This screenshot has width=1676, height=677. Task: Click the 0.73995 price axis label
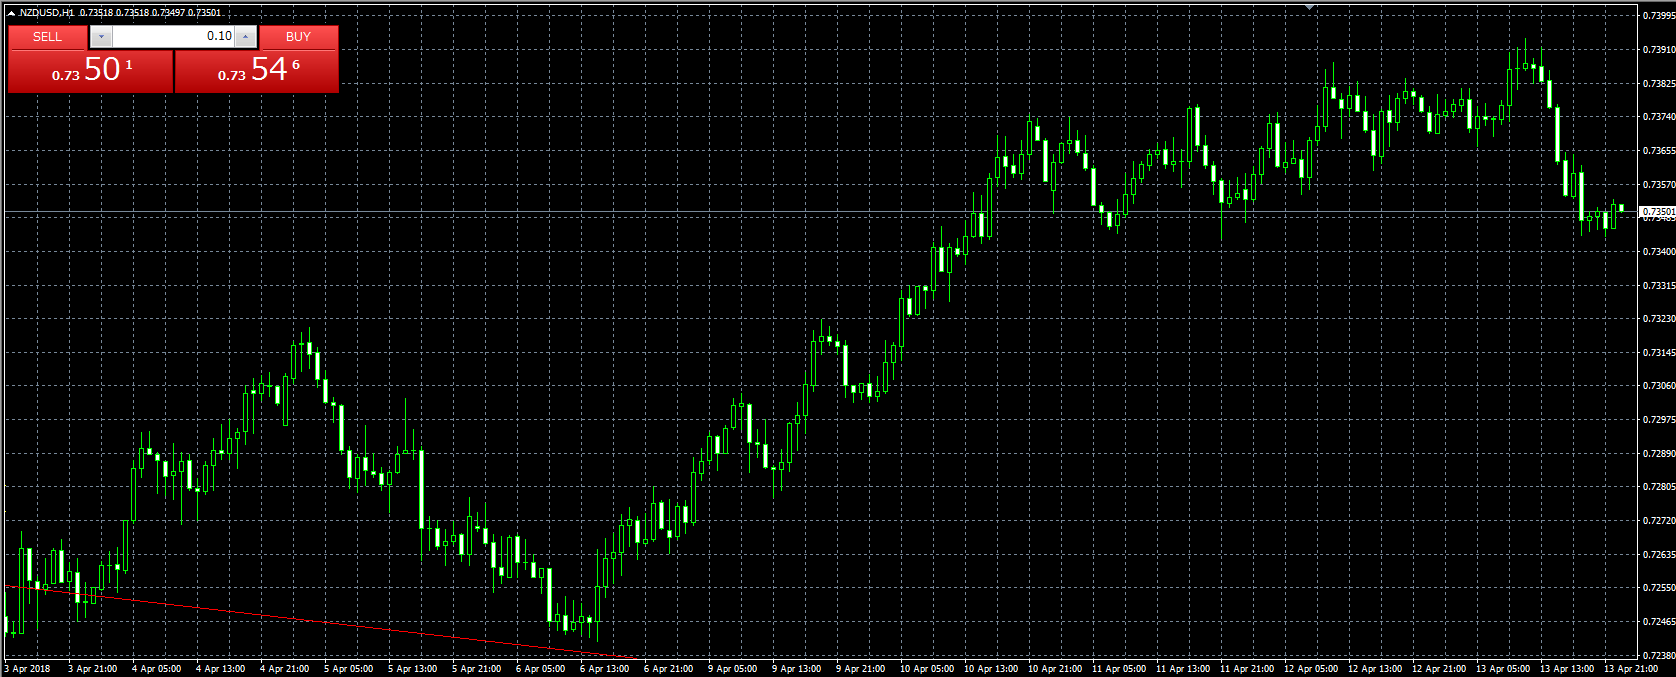click(1658, 15)
